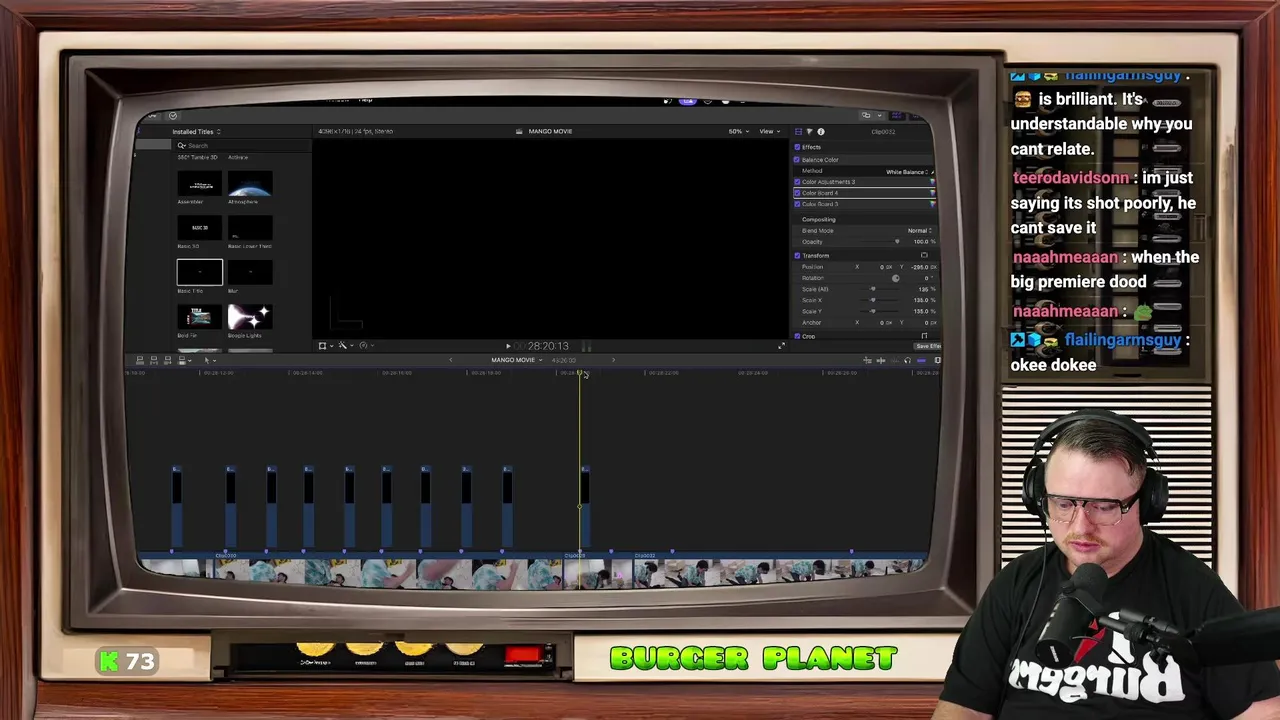Open the 50% viewer zoom dropdown

click(x=738, y=131)
